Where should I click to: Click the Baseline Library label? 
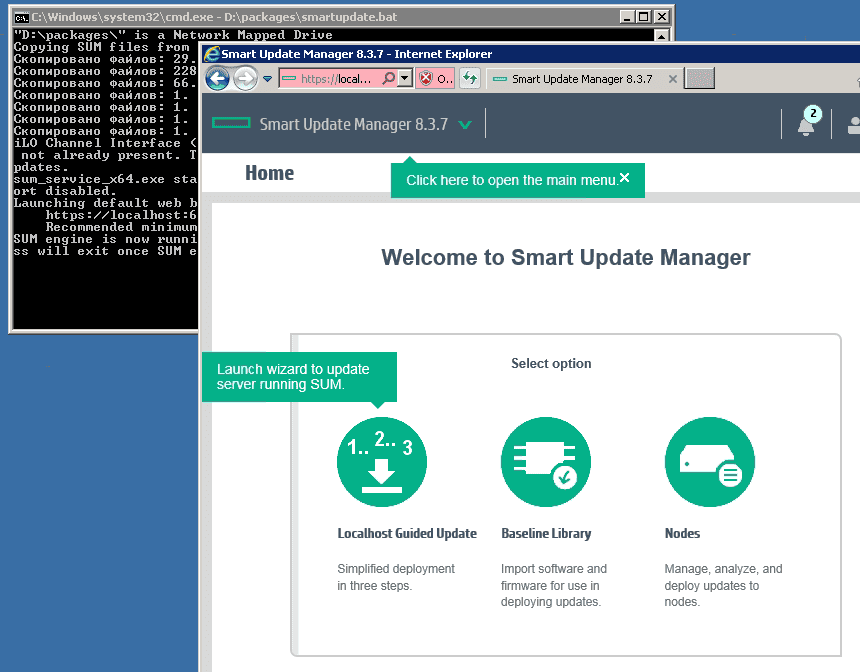(546, 533)
